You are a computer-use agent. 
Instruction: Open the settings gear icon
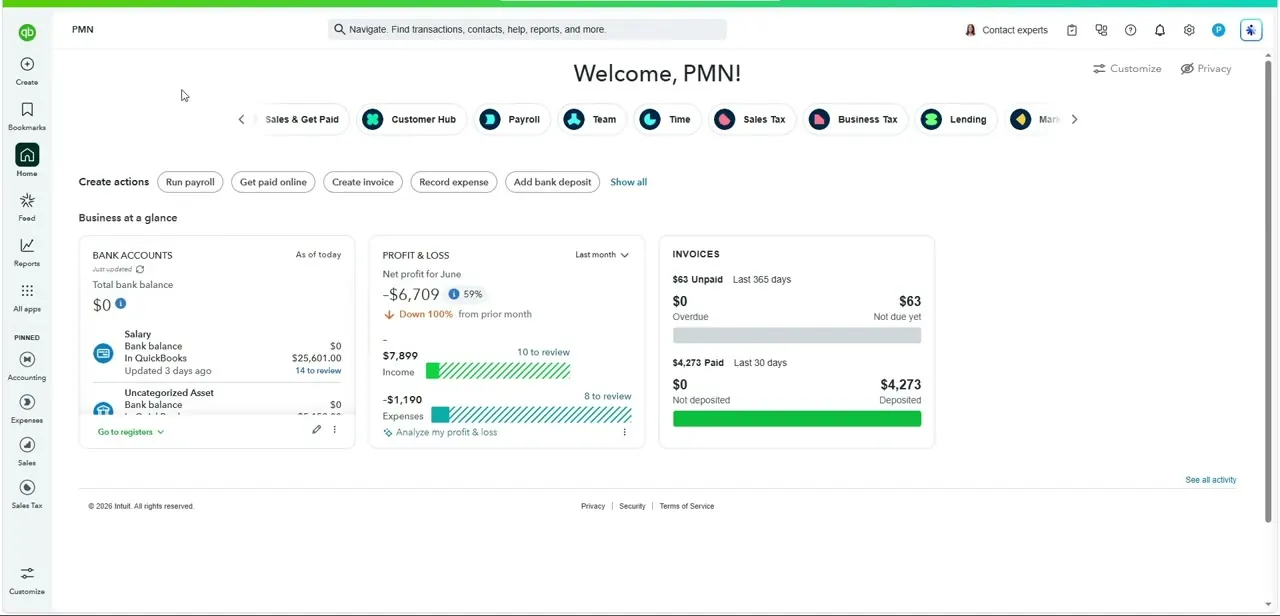(x=1189, y=30)
